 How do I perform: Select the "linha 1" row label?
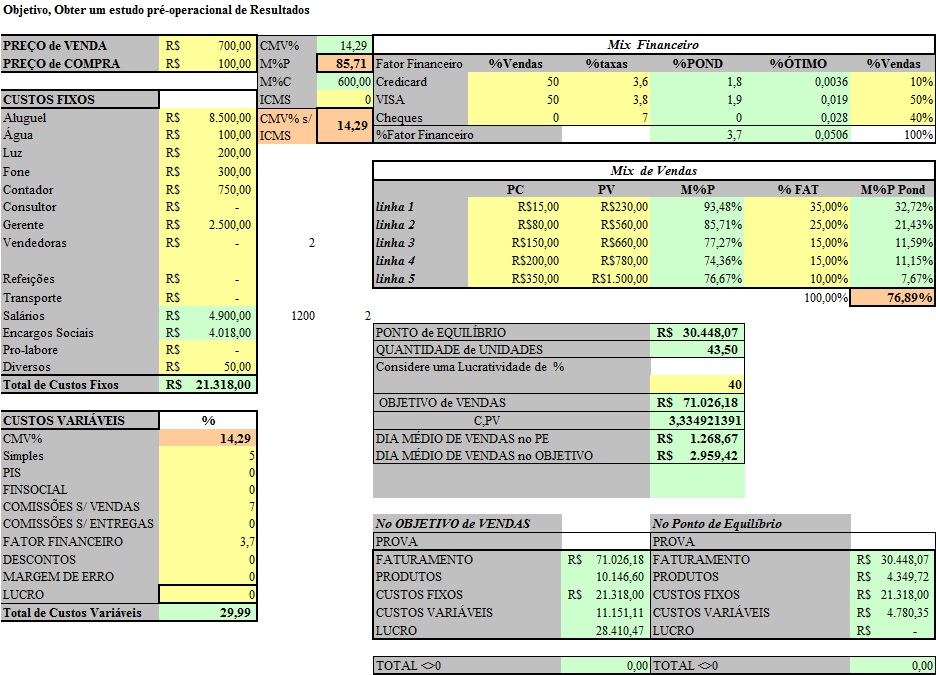point(395,207)
